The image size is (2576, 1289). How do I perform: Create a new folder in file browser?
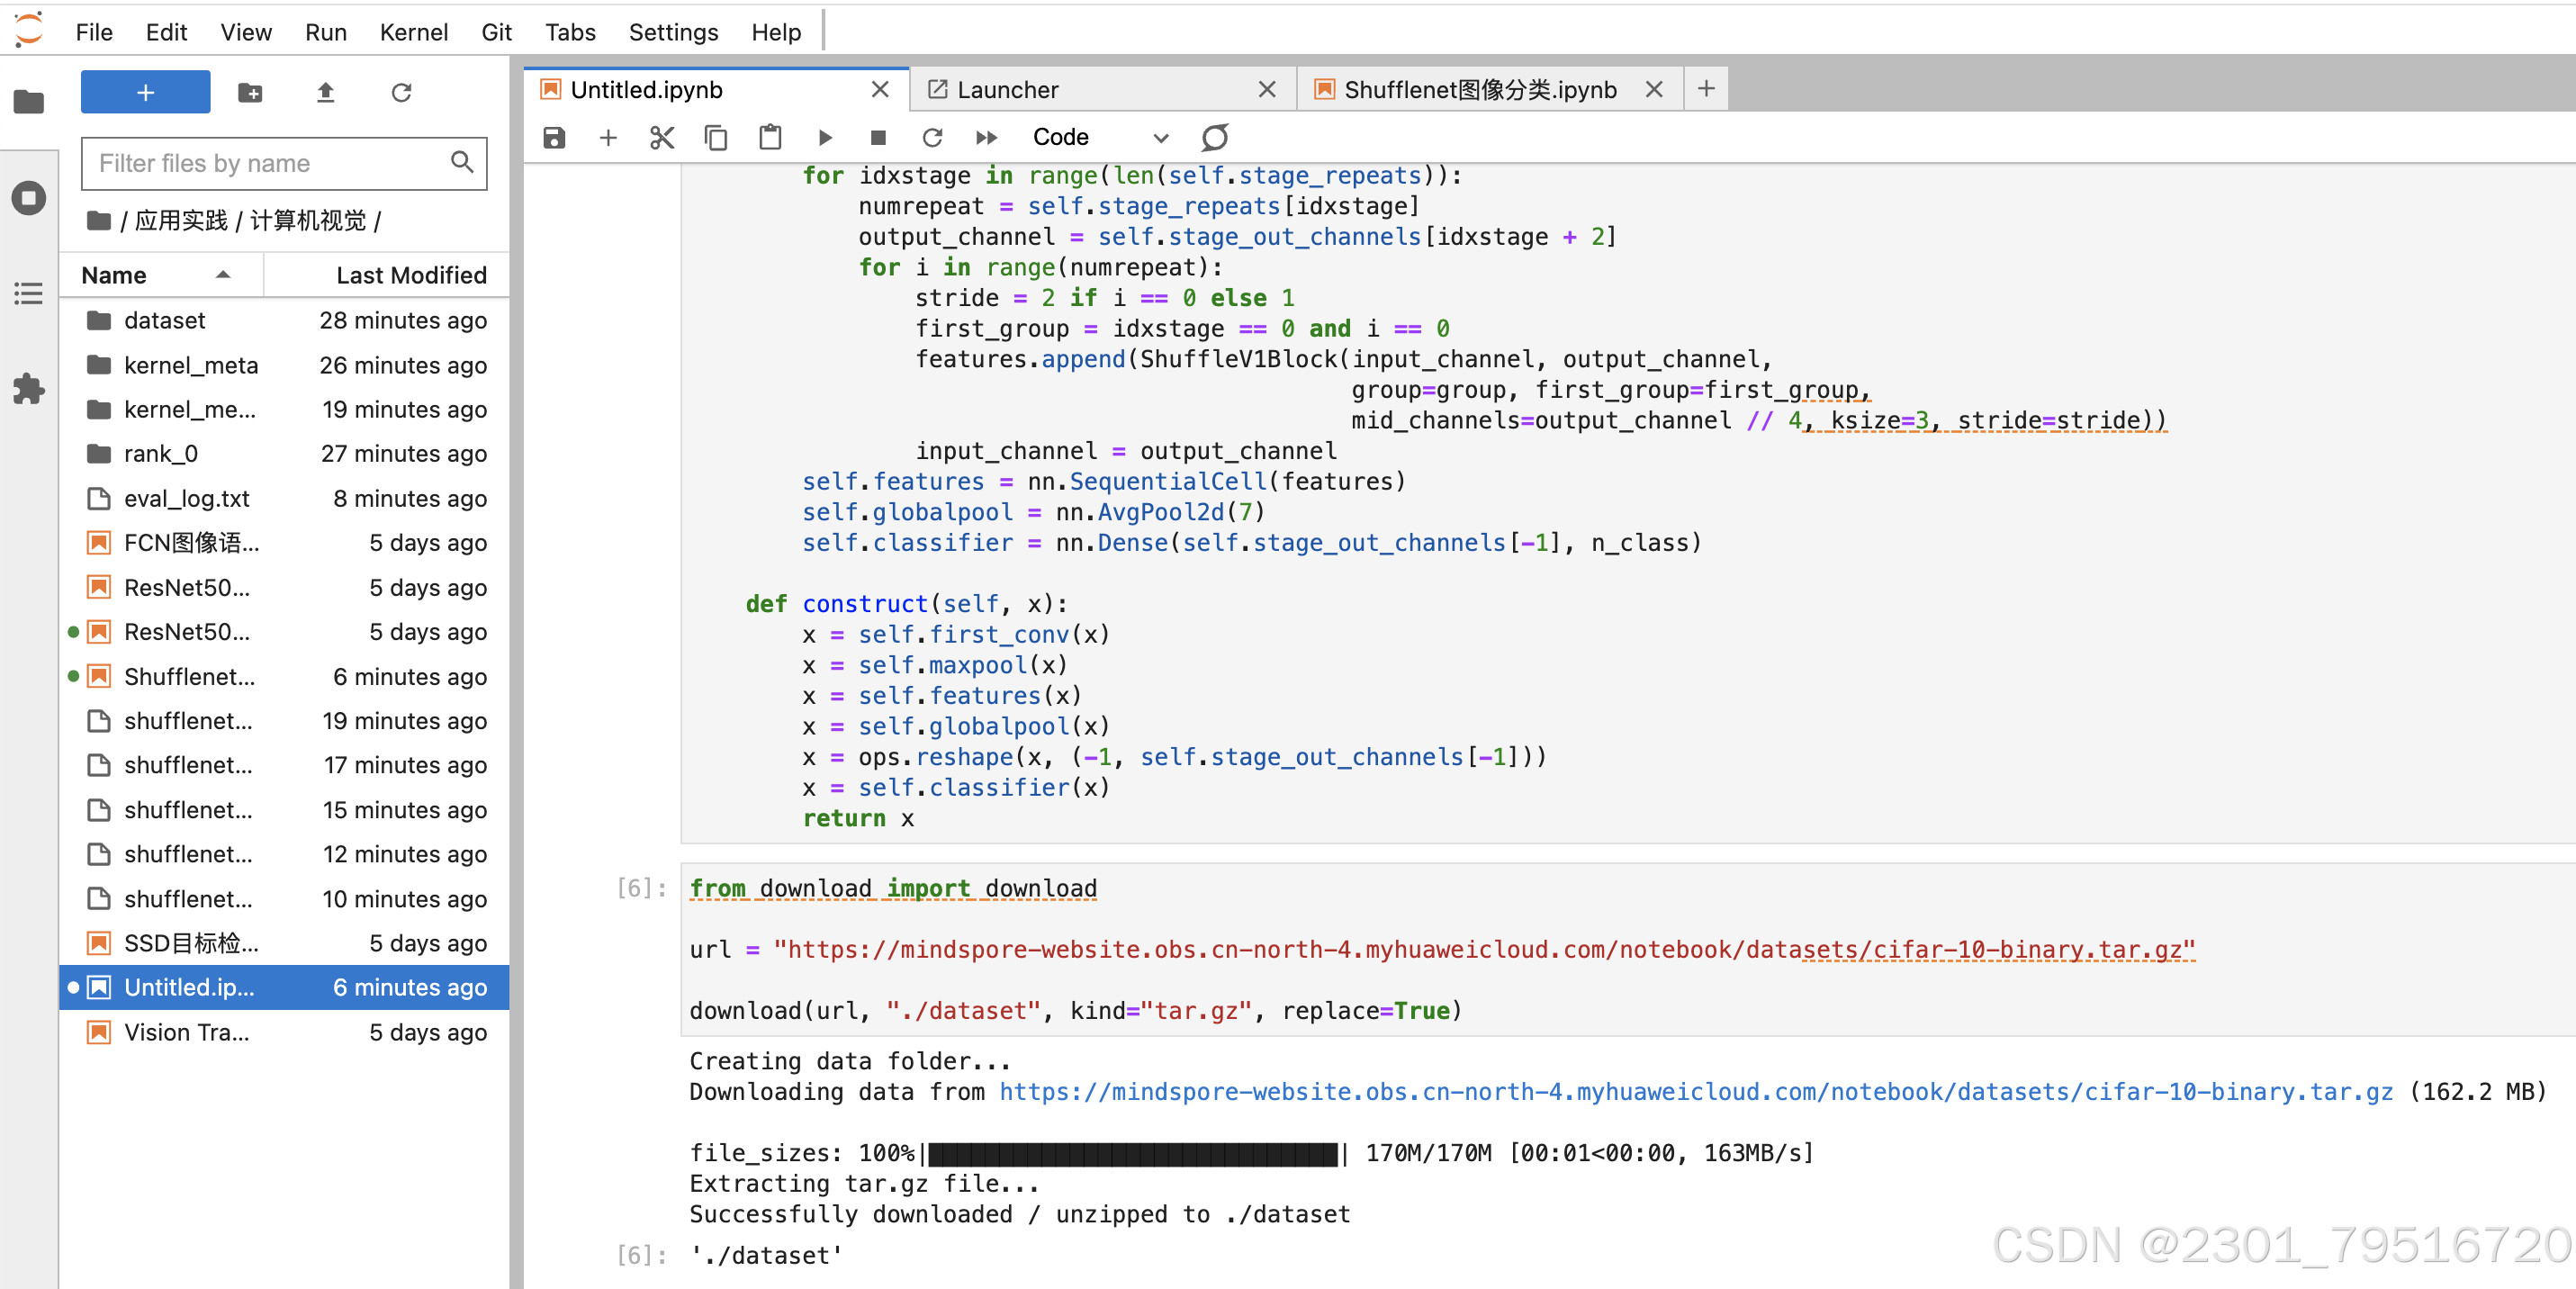(x=250, y=93)
